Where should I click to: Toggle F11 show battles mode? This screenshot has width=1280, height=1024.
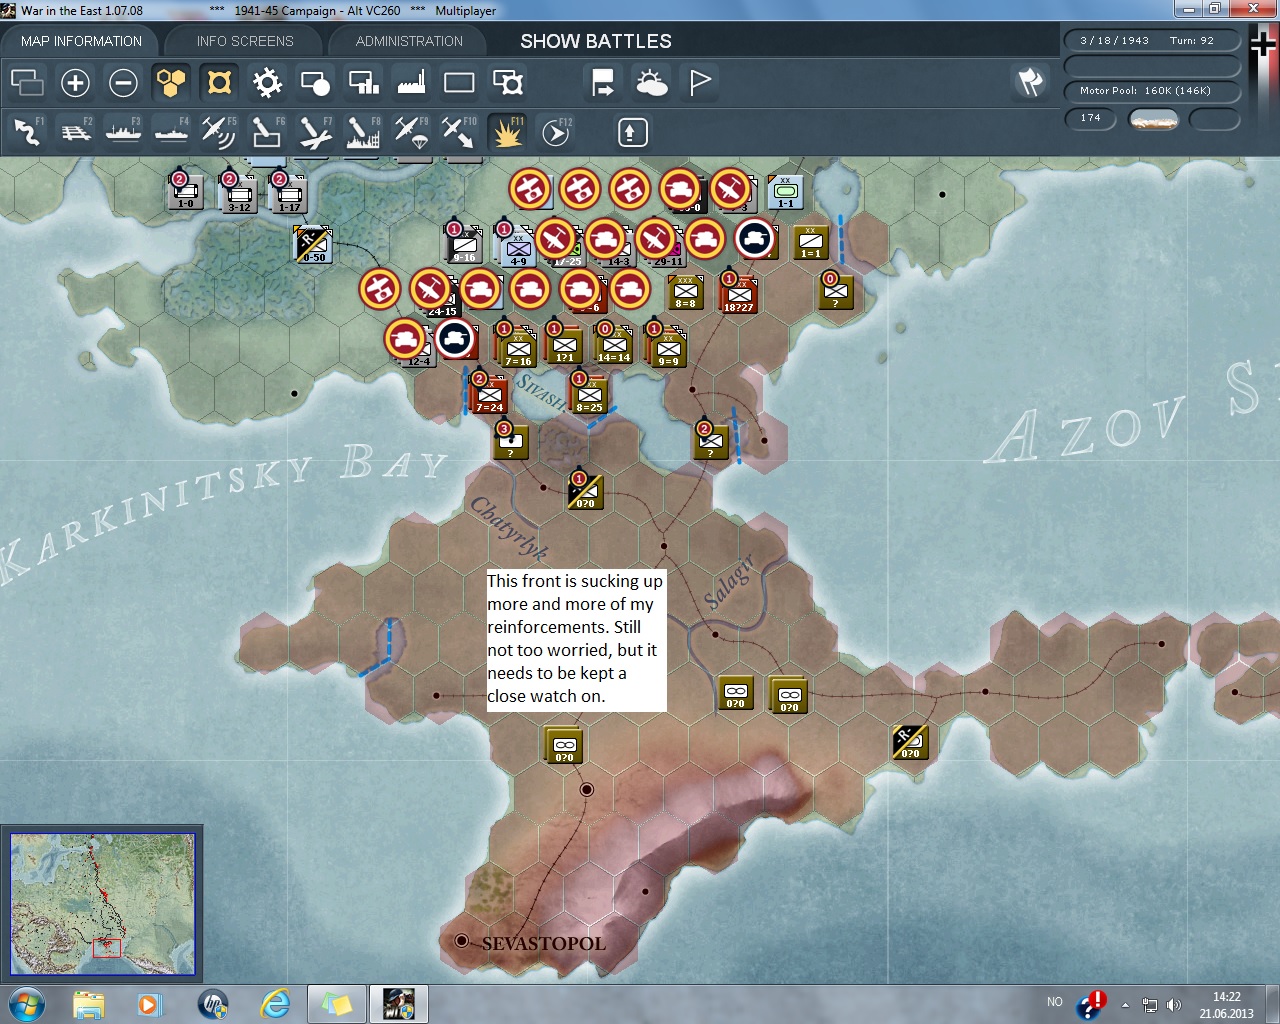507,132
